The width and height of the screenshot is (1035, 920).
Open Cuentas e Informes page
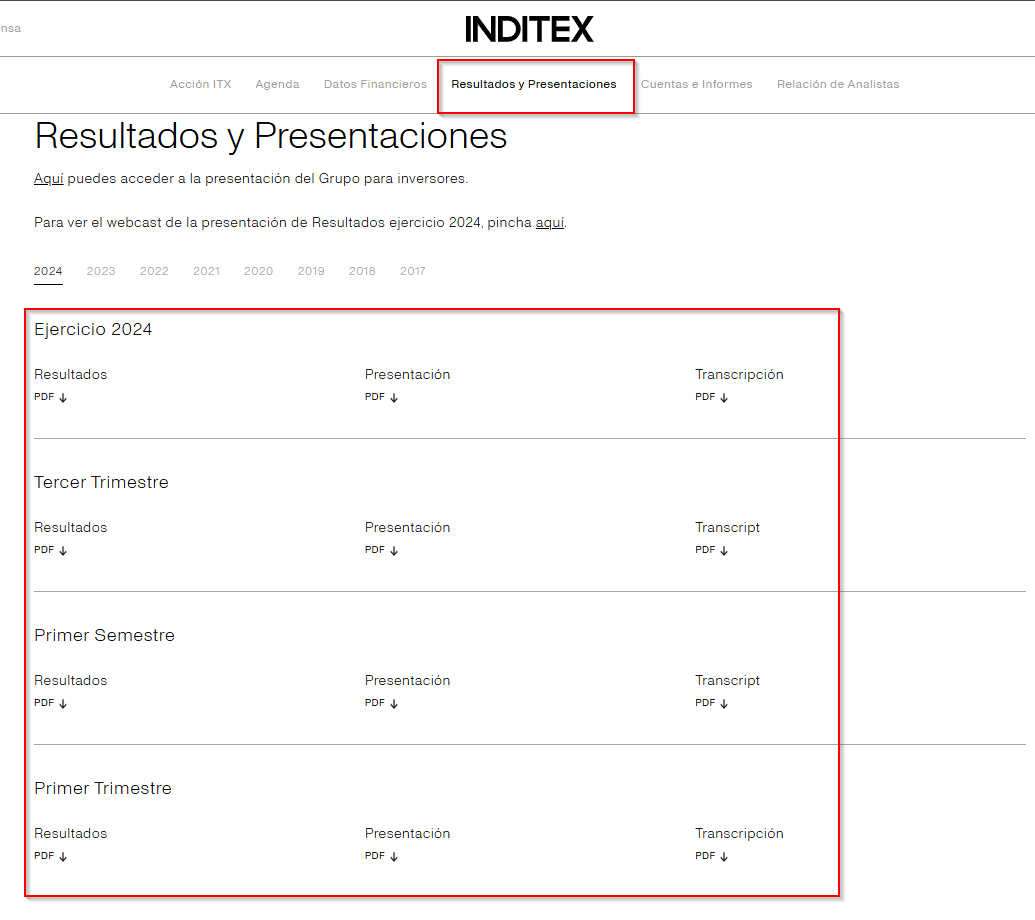tap(696, 84)
